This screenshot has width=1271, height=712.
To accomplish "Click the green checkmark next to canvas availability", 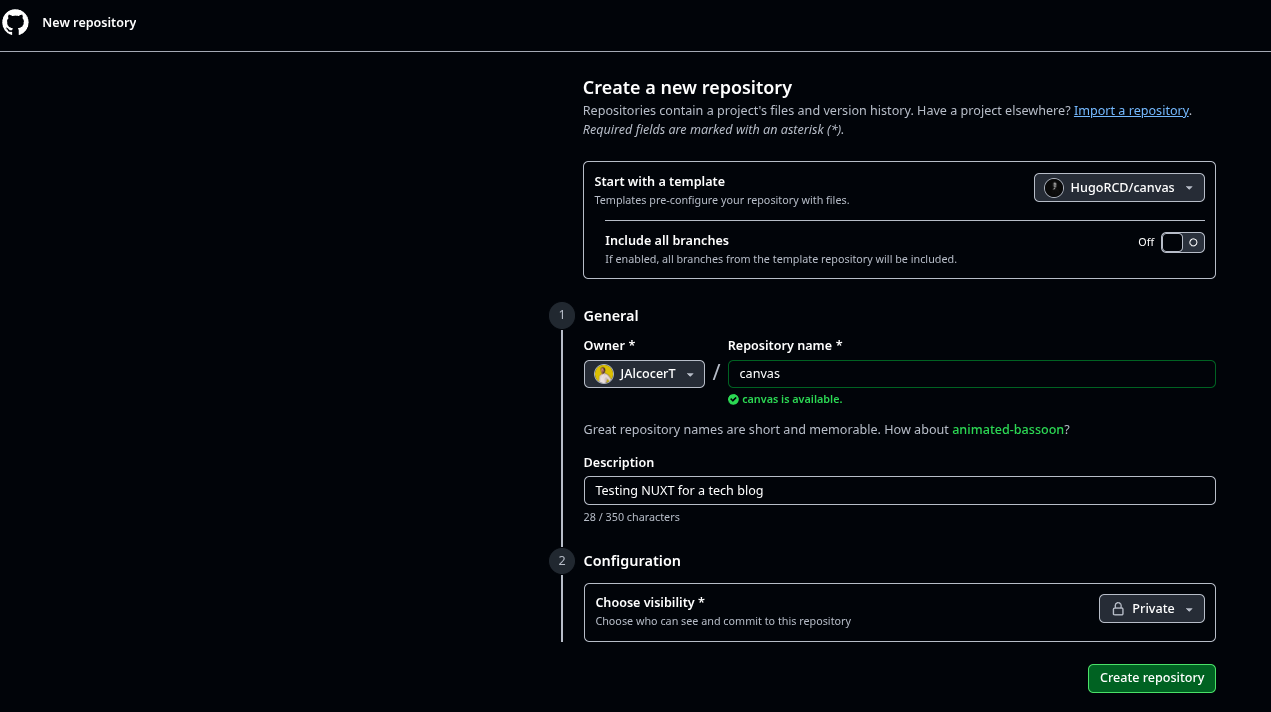I will 733,399.
